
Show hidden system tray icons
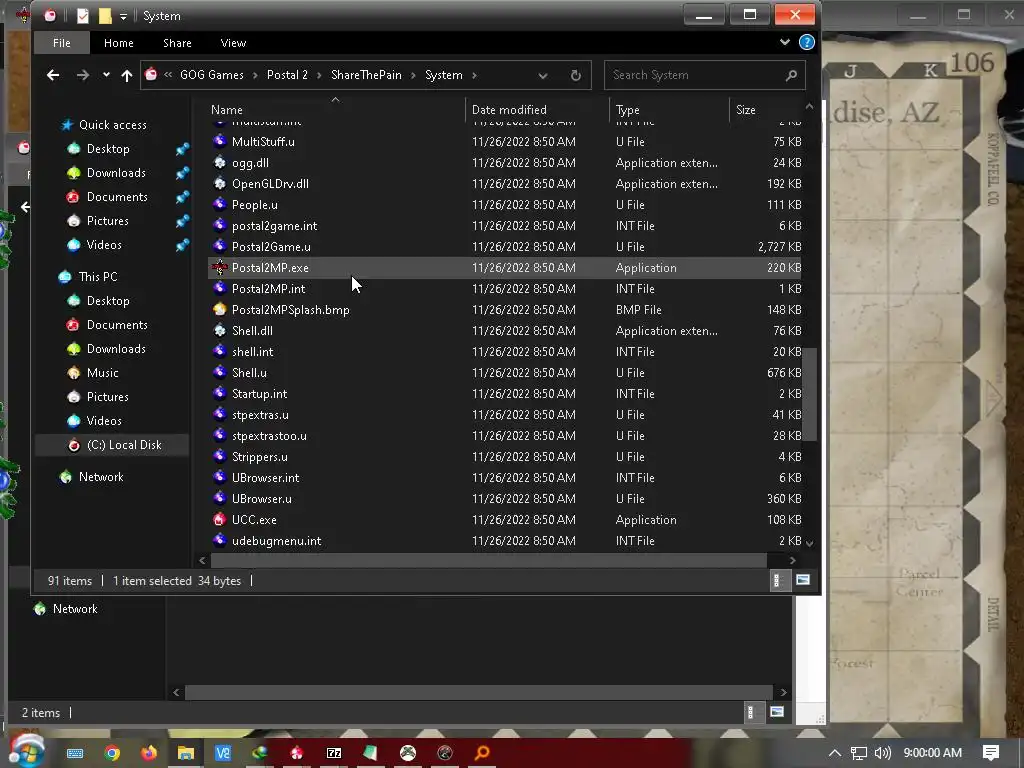click(x=834, y=752)
